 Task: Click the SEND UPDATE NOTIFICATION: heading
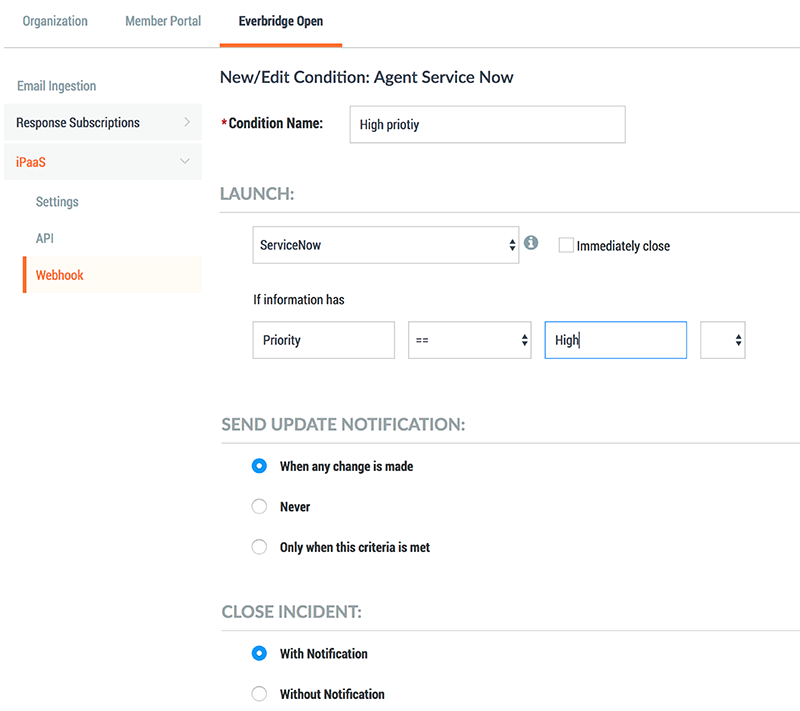[x=343, y=424]
